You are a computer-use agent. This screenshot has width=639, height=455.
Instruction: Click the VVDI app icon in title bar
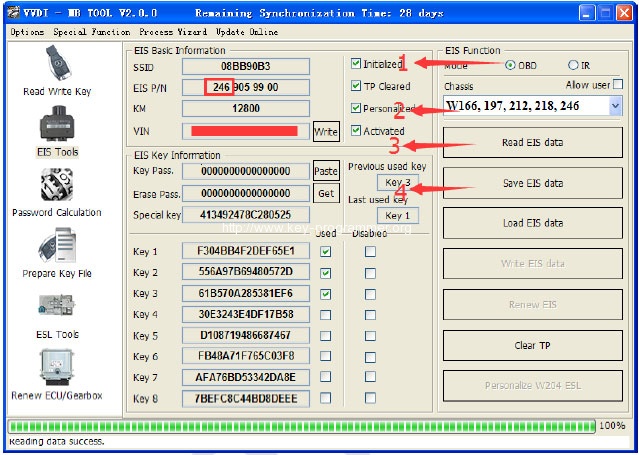point(13,13)
